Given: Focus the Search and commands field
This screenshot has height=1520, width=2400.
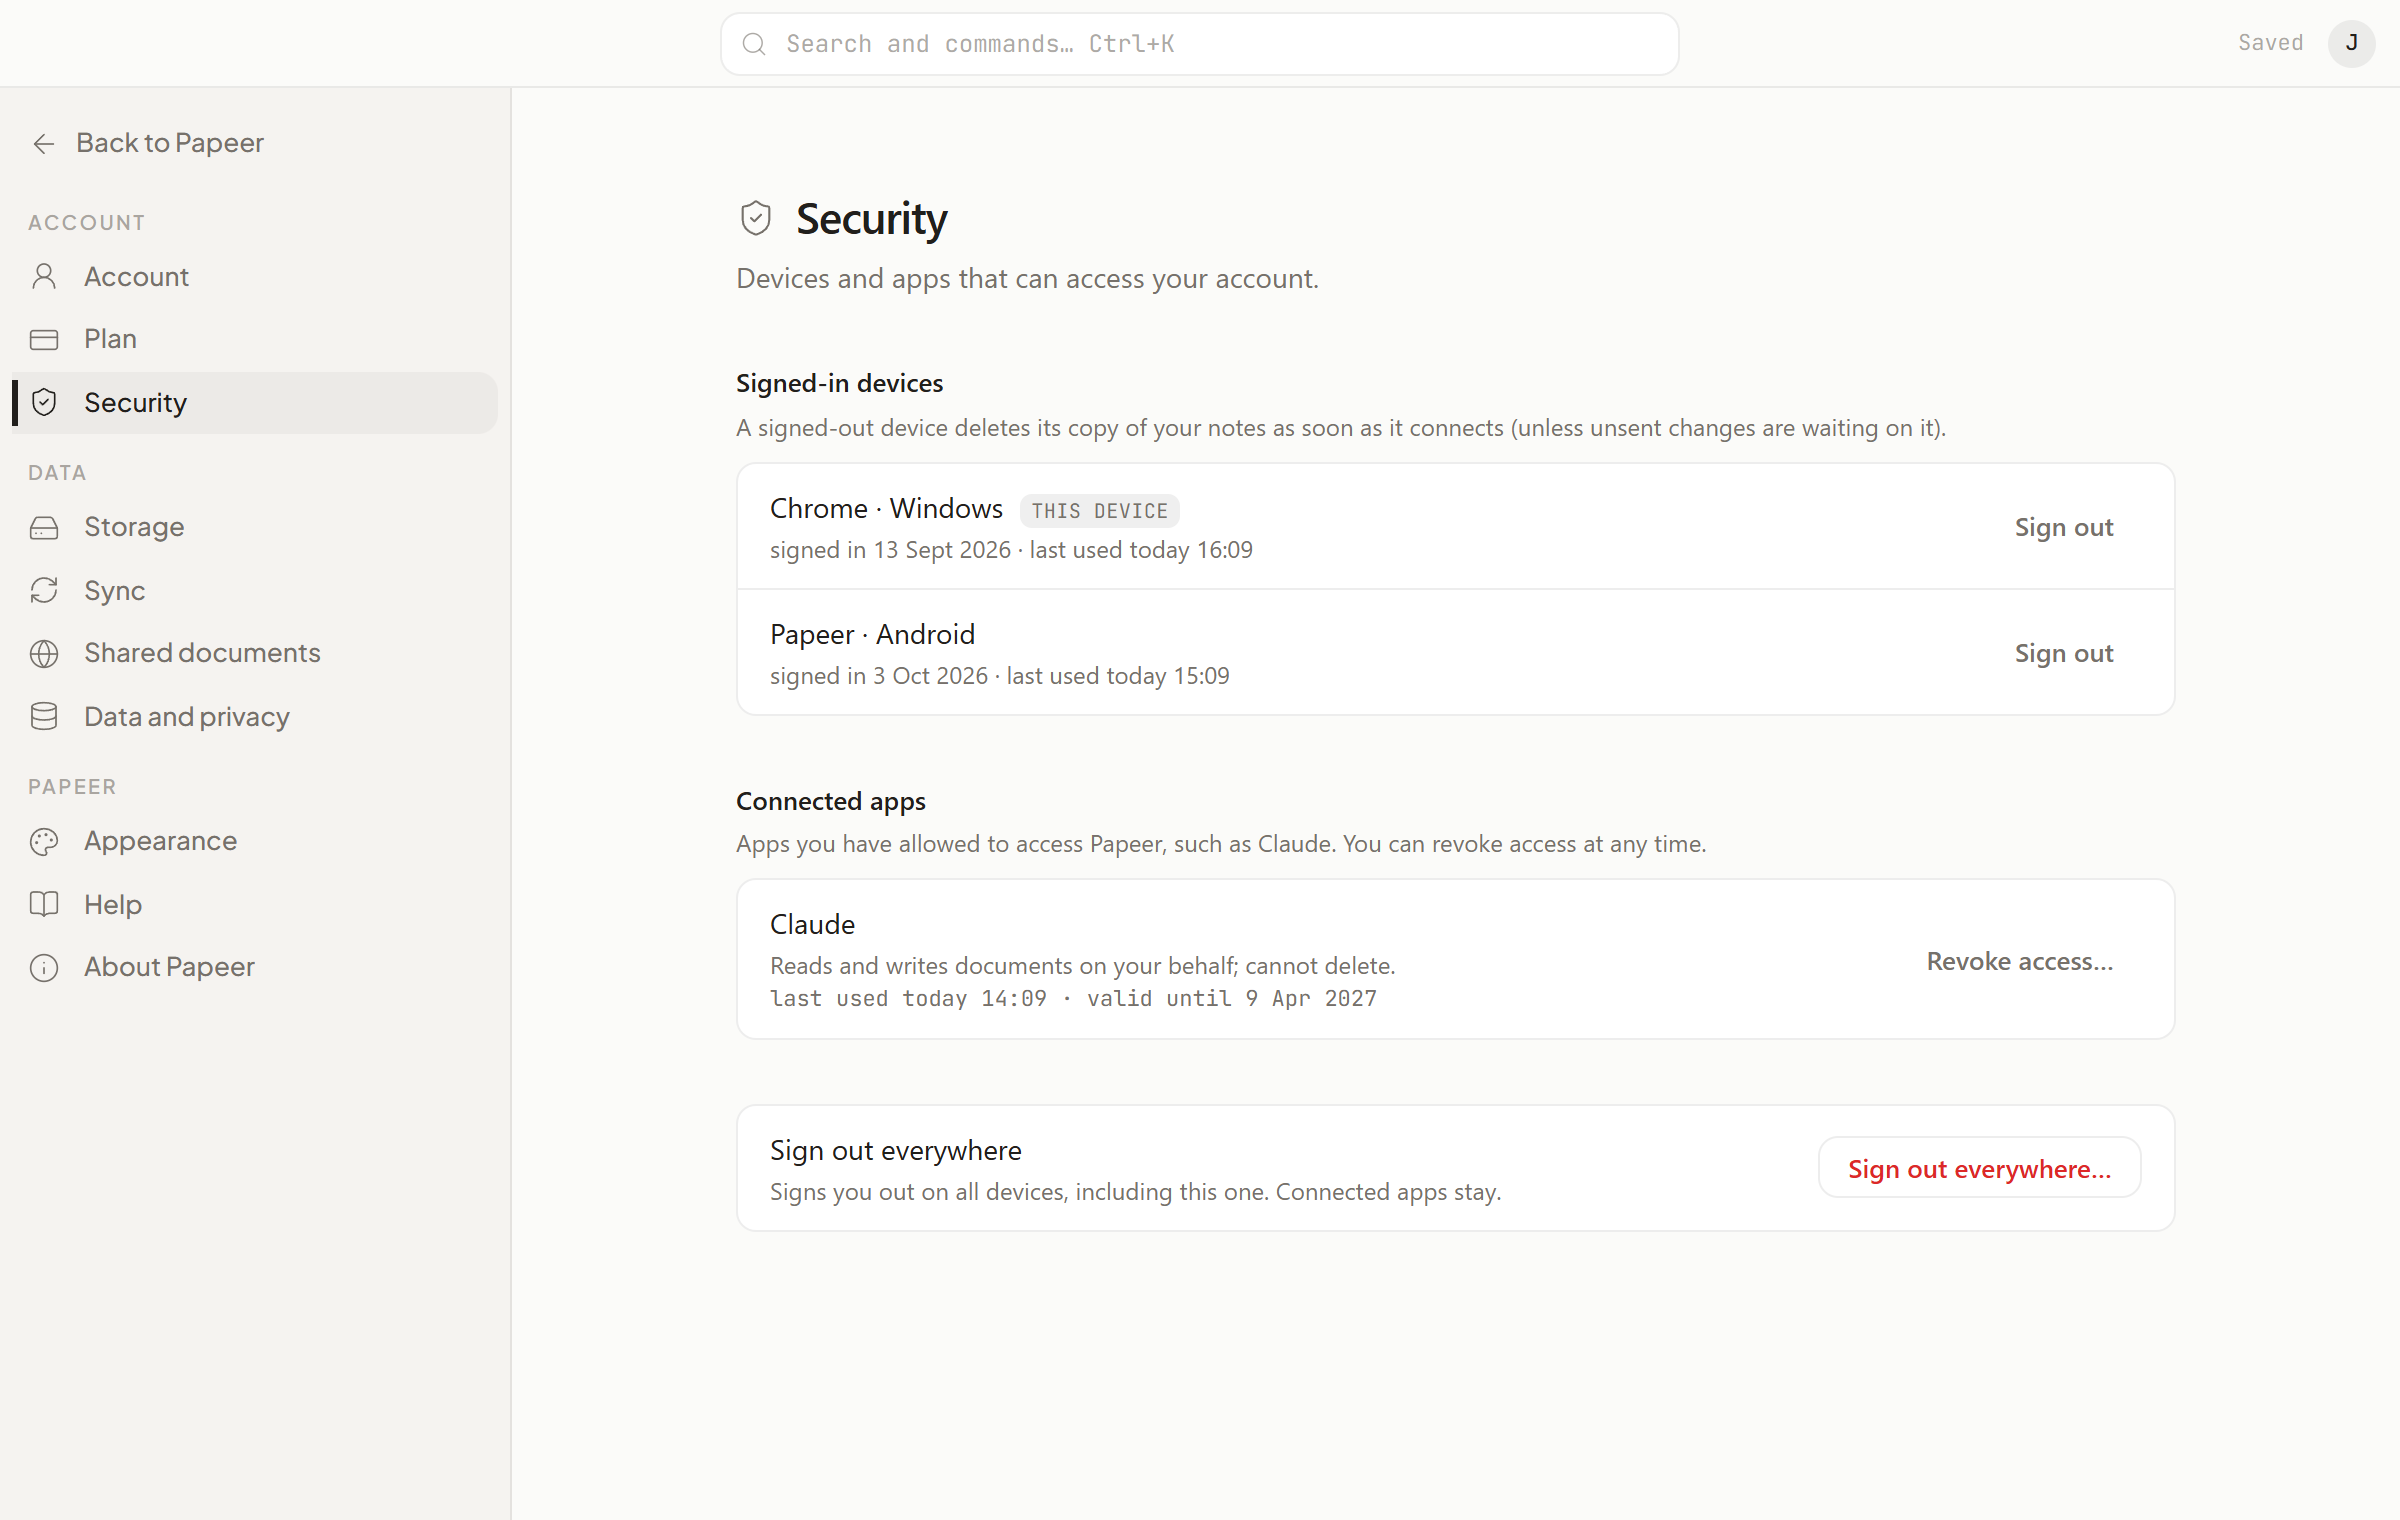Looking at the screenshot, I should click(1199, 44).
